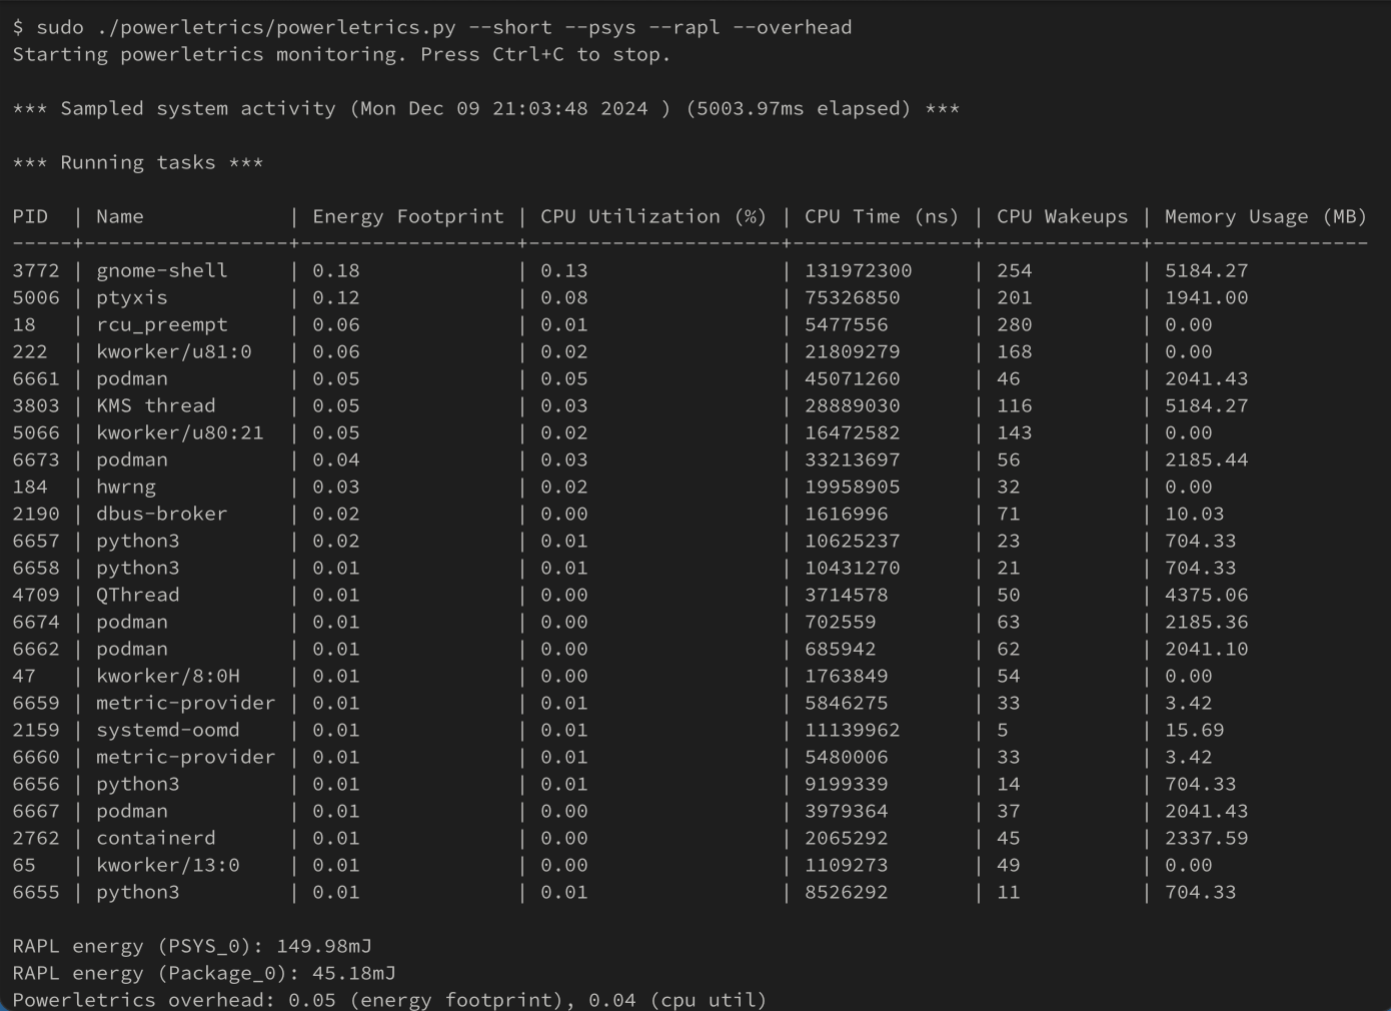Click the memory value 2185.44
This screenshot has height=1011, width=1391.
coord(1206,459)
